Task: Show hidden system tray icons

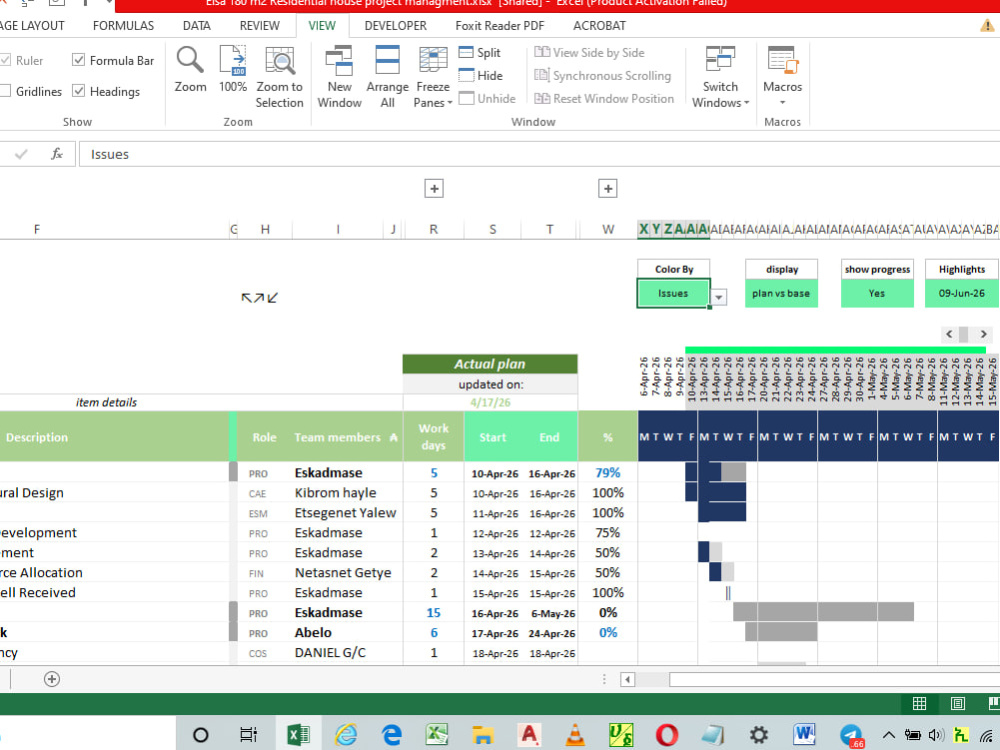Action: (x=888, y=735)
